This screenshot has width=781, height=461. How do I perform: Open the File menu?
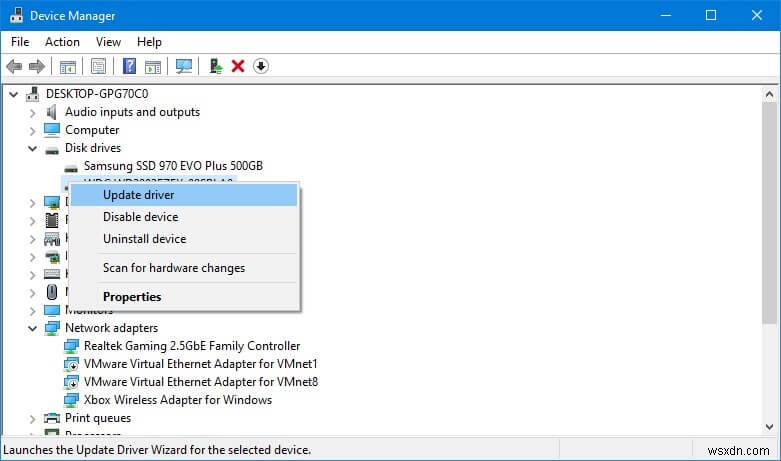point(20,42)
